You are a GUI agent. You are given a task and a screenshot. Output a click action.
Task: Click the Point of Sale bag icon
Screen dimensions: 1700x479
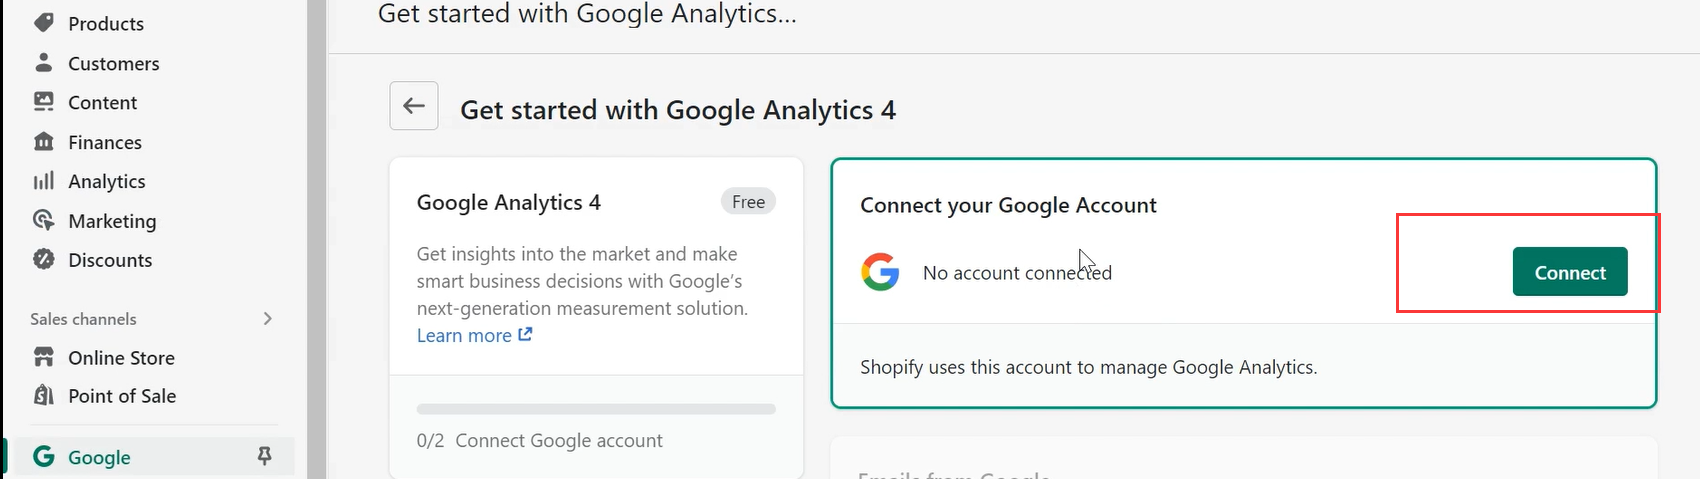pos(44,396)
